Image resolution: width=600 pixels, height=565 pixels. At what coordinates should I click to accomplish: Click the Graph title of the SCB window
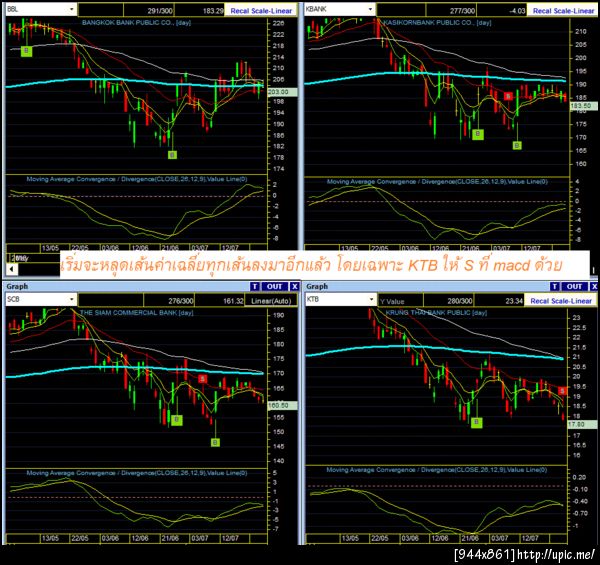pos(17,286)
